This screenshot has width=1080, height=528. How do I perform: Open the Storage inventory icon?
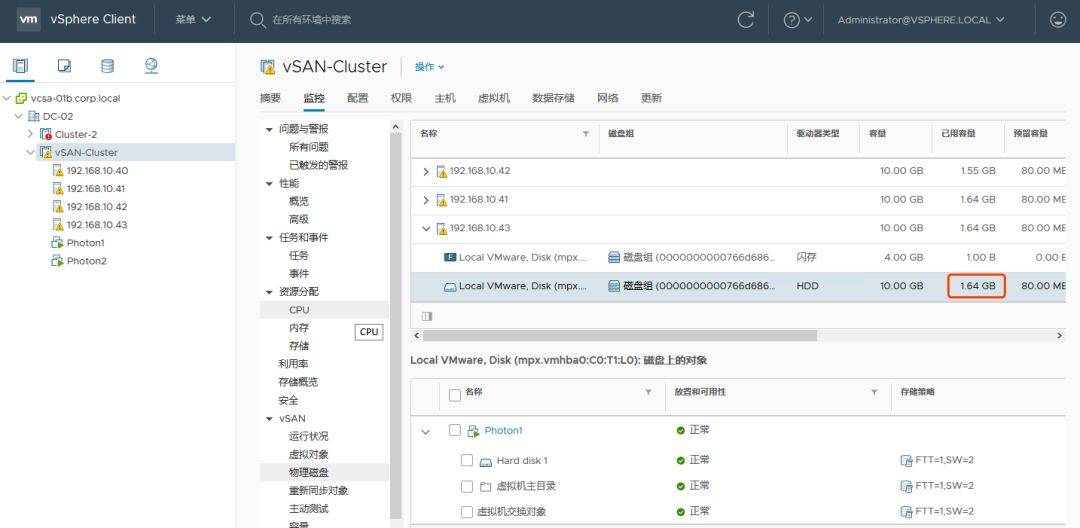tap(107, 66)
